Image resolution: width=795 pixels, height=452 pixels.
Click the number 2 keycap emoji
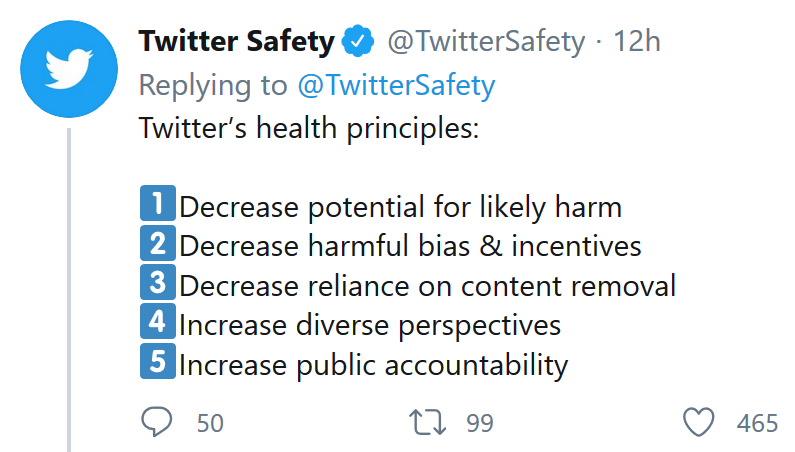pyautogui.click(x=158, y=242)
